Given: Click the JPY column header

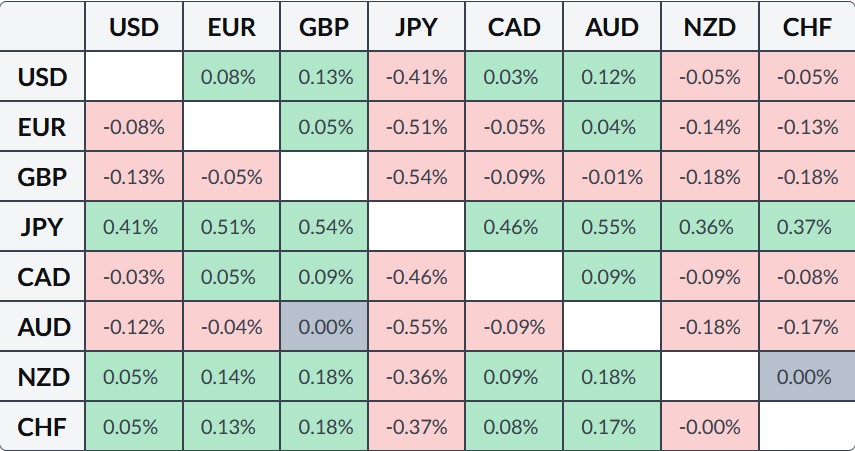Looking at the screenshot, I should pos(418,27).
